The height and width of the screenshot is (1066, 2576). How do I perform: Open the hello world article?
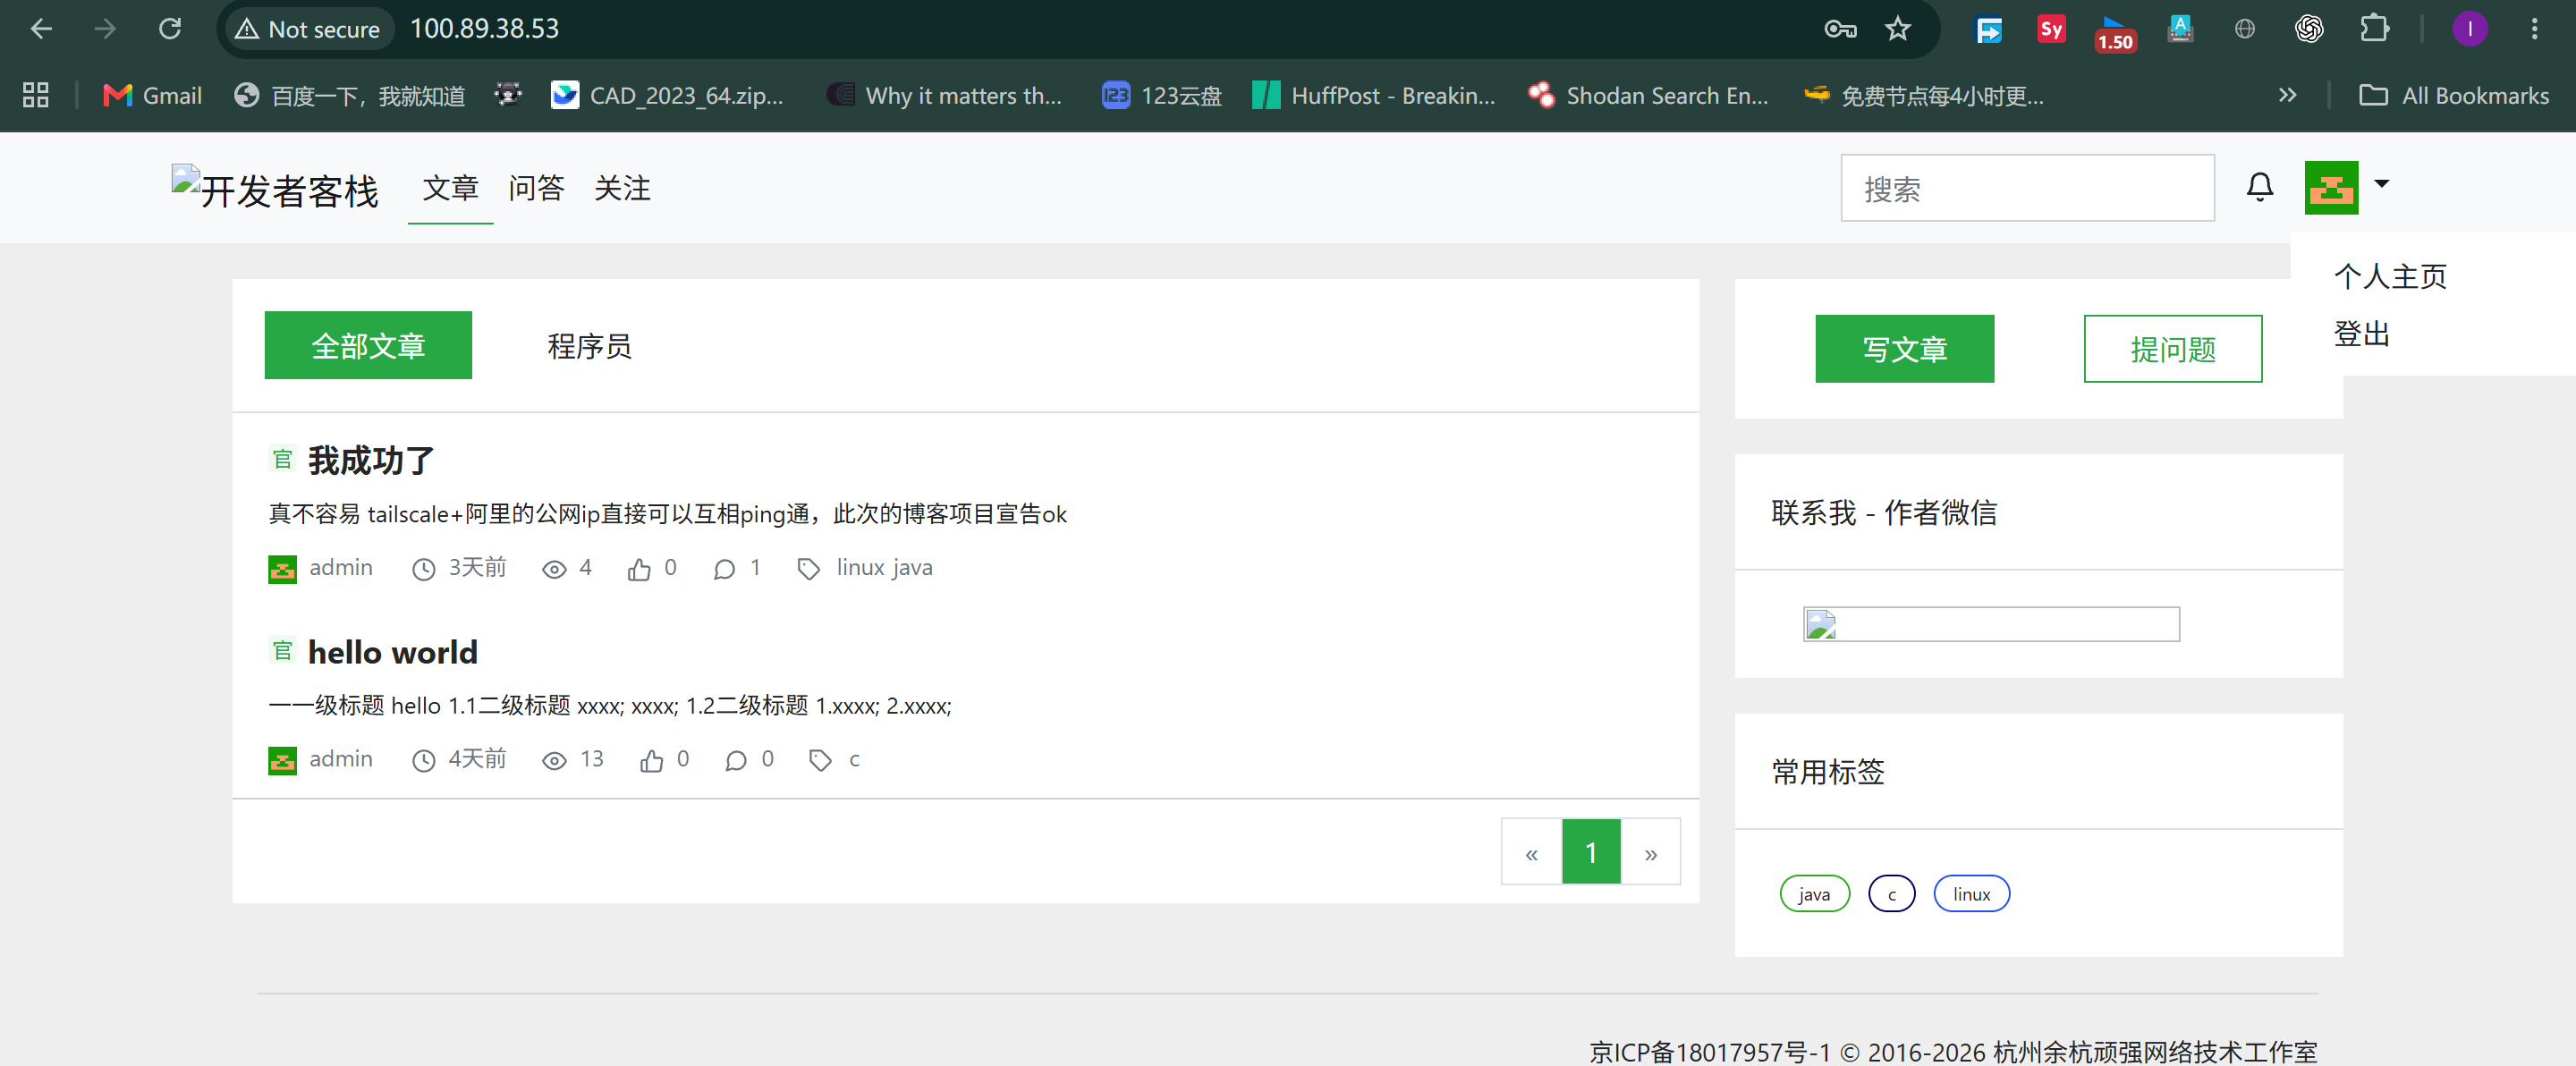[x=392, y=652]
